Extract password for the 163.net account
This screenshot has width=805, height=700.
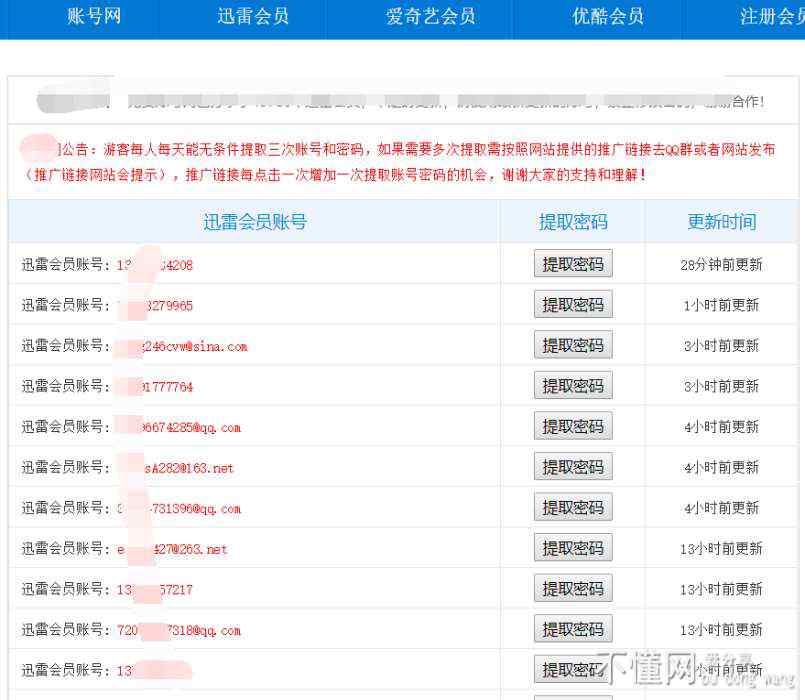tap(573, 467)
